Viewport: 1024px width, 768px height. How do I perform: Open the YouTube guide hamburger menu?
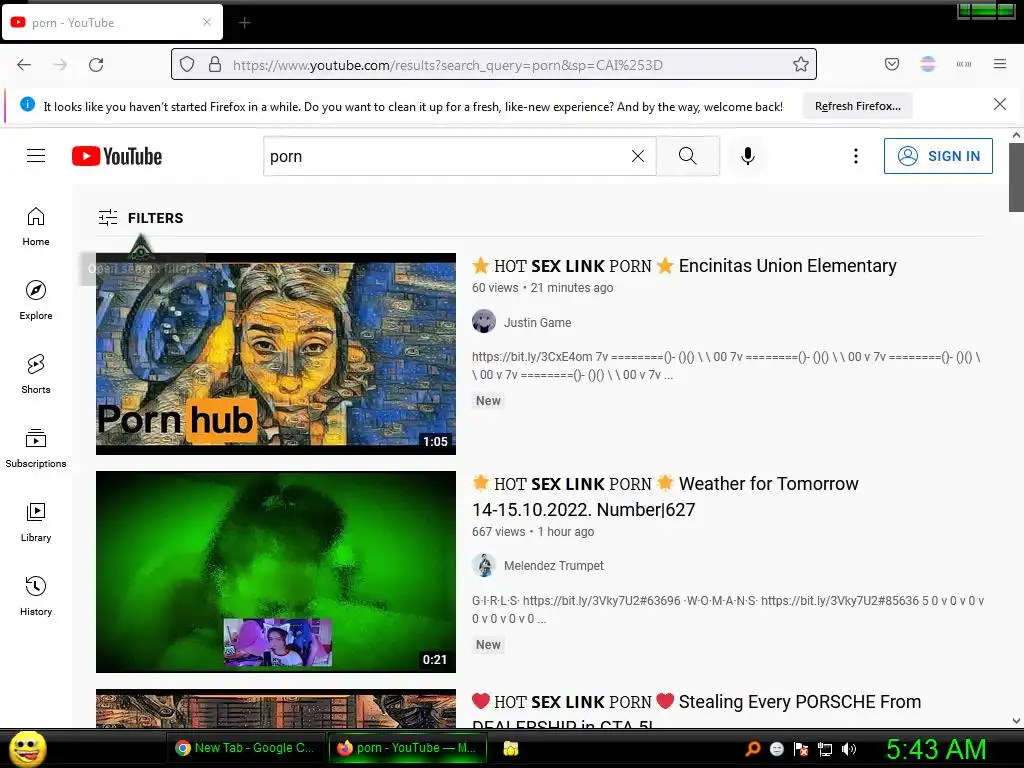[x=36, y=155]
